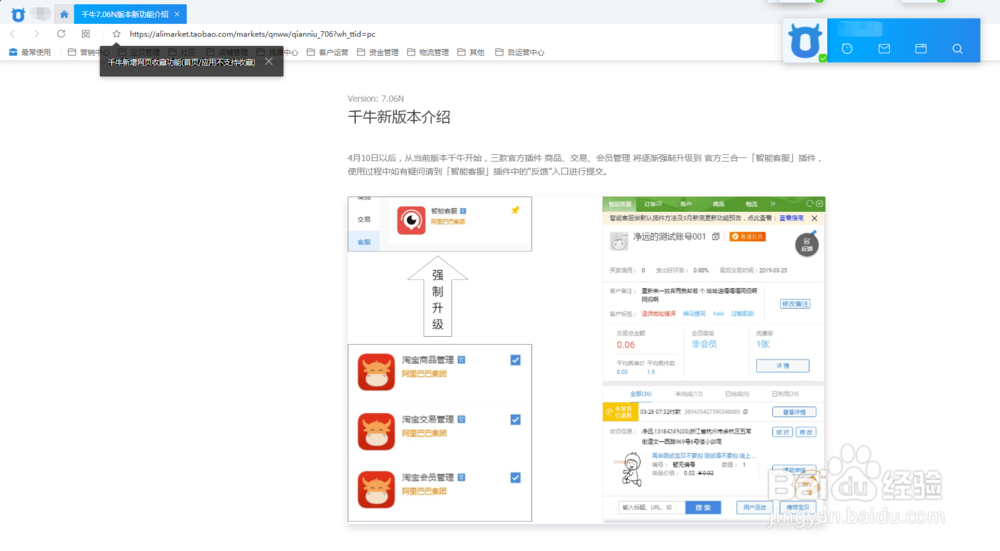Click the 千牛新版本介绍 heading

coord(399,117)
